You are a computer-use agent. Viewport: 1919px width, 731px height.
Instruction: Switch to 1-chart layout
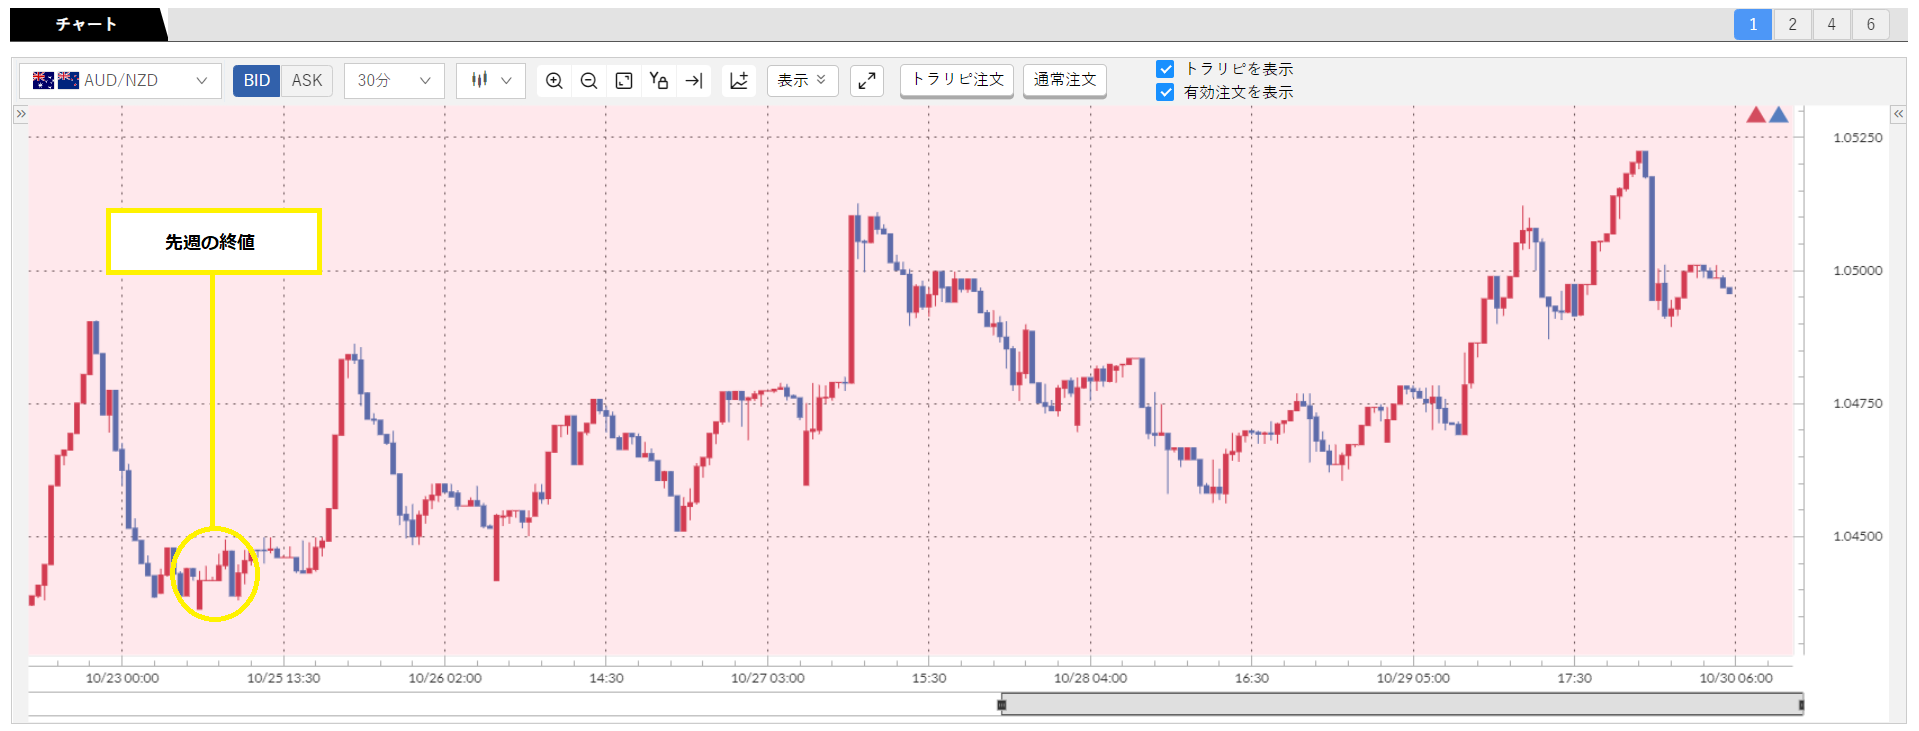1753,25
